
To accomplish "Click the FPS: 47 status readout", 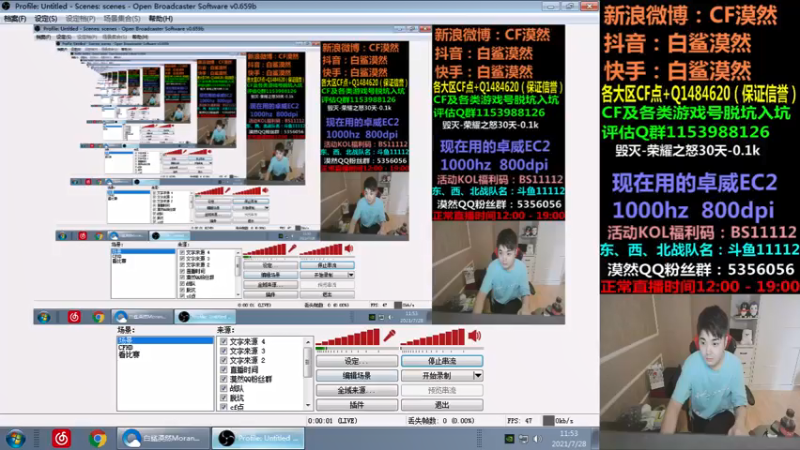I will (520, 421).
